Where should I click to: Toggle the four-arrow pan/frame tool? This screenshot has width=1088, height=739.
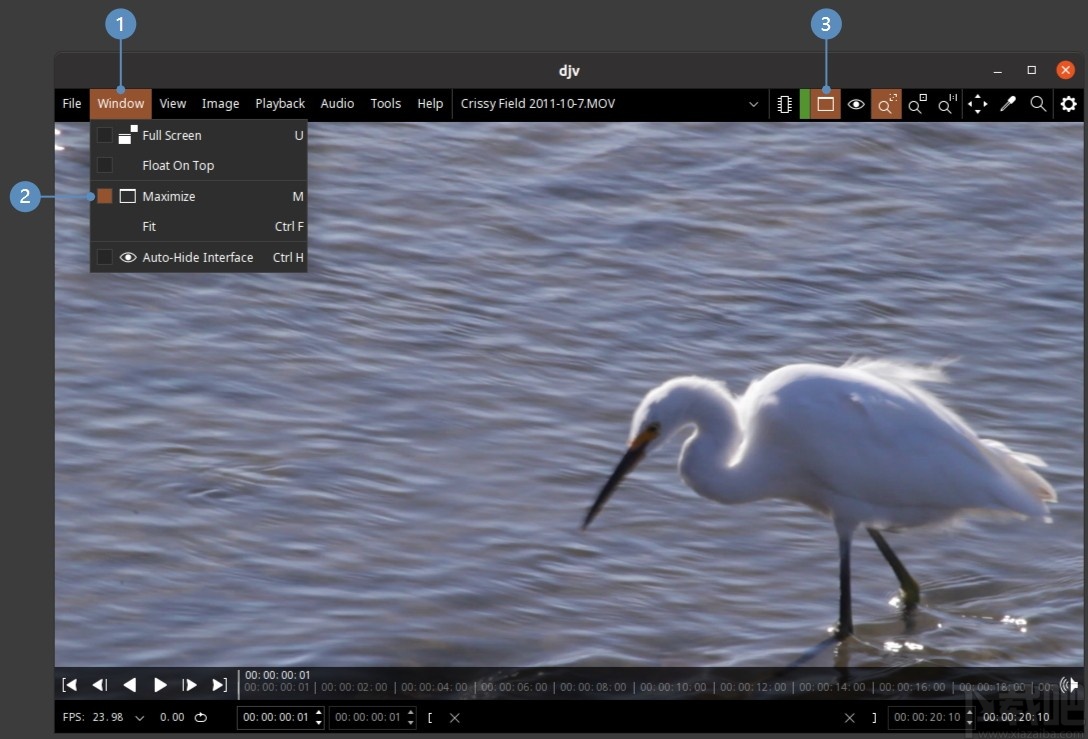977,104
